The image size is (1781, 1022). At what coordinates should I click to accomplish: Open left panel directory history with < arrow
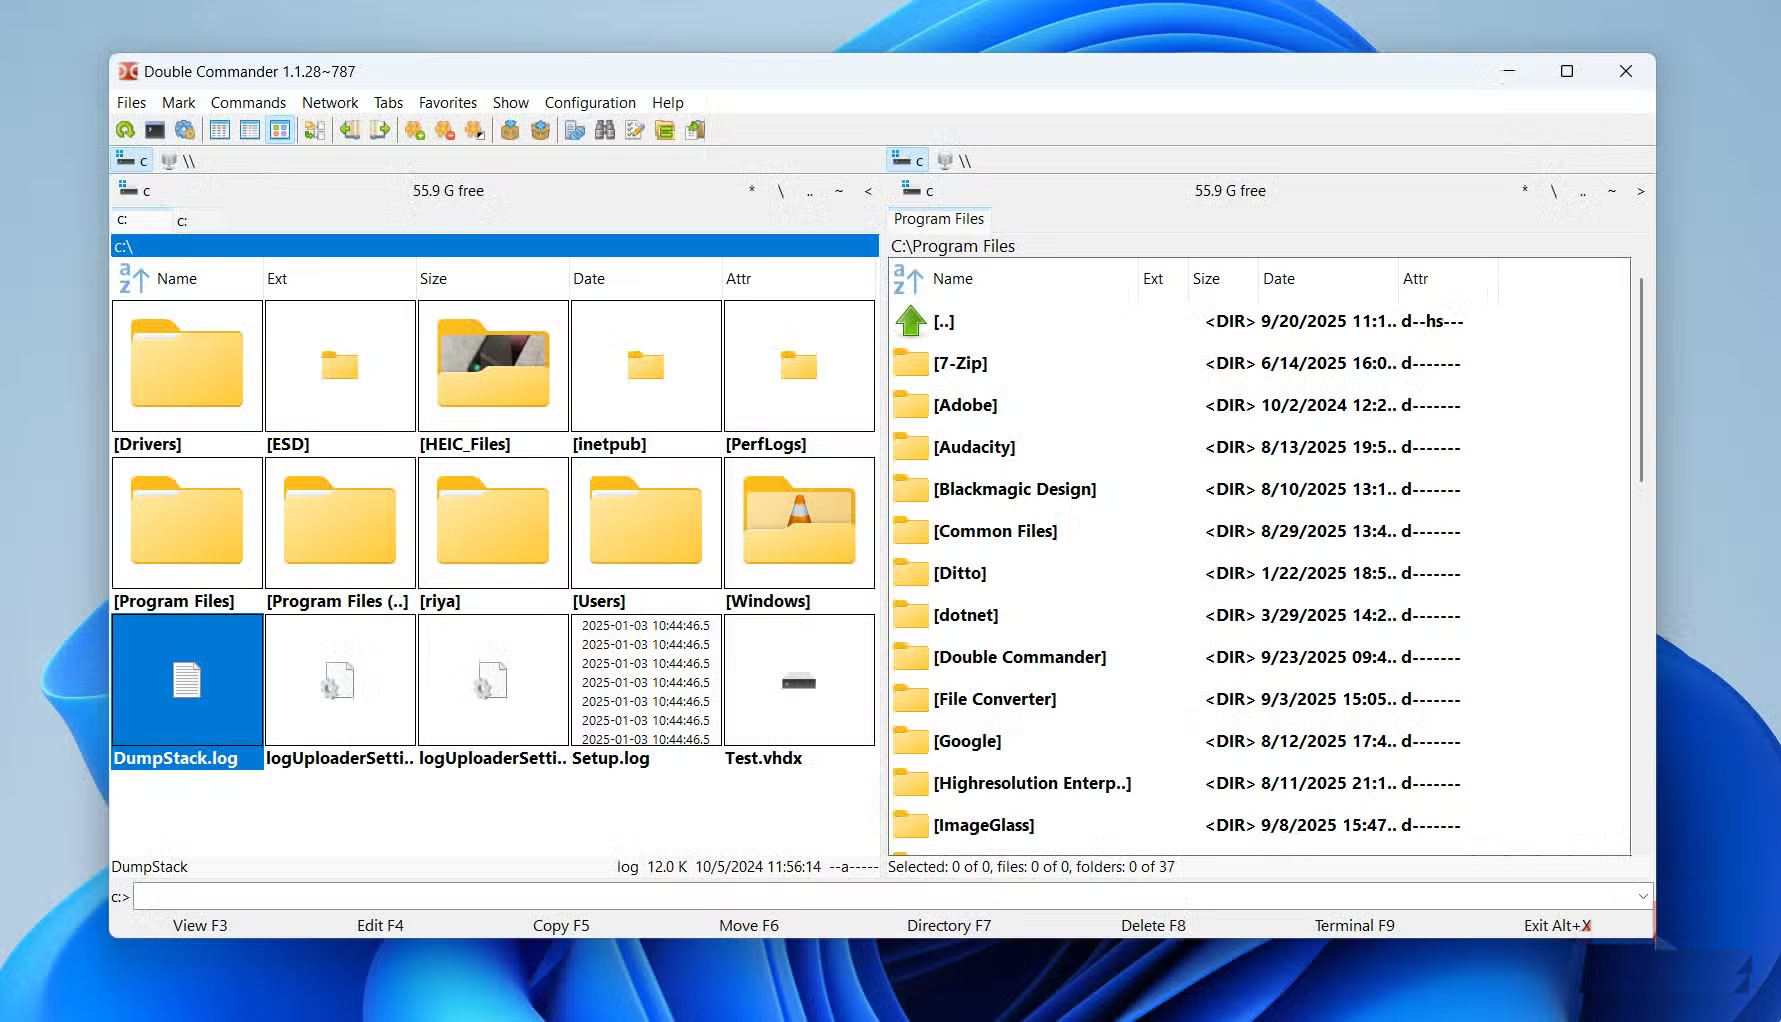(866, 191)
